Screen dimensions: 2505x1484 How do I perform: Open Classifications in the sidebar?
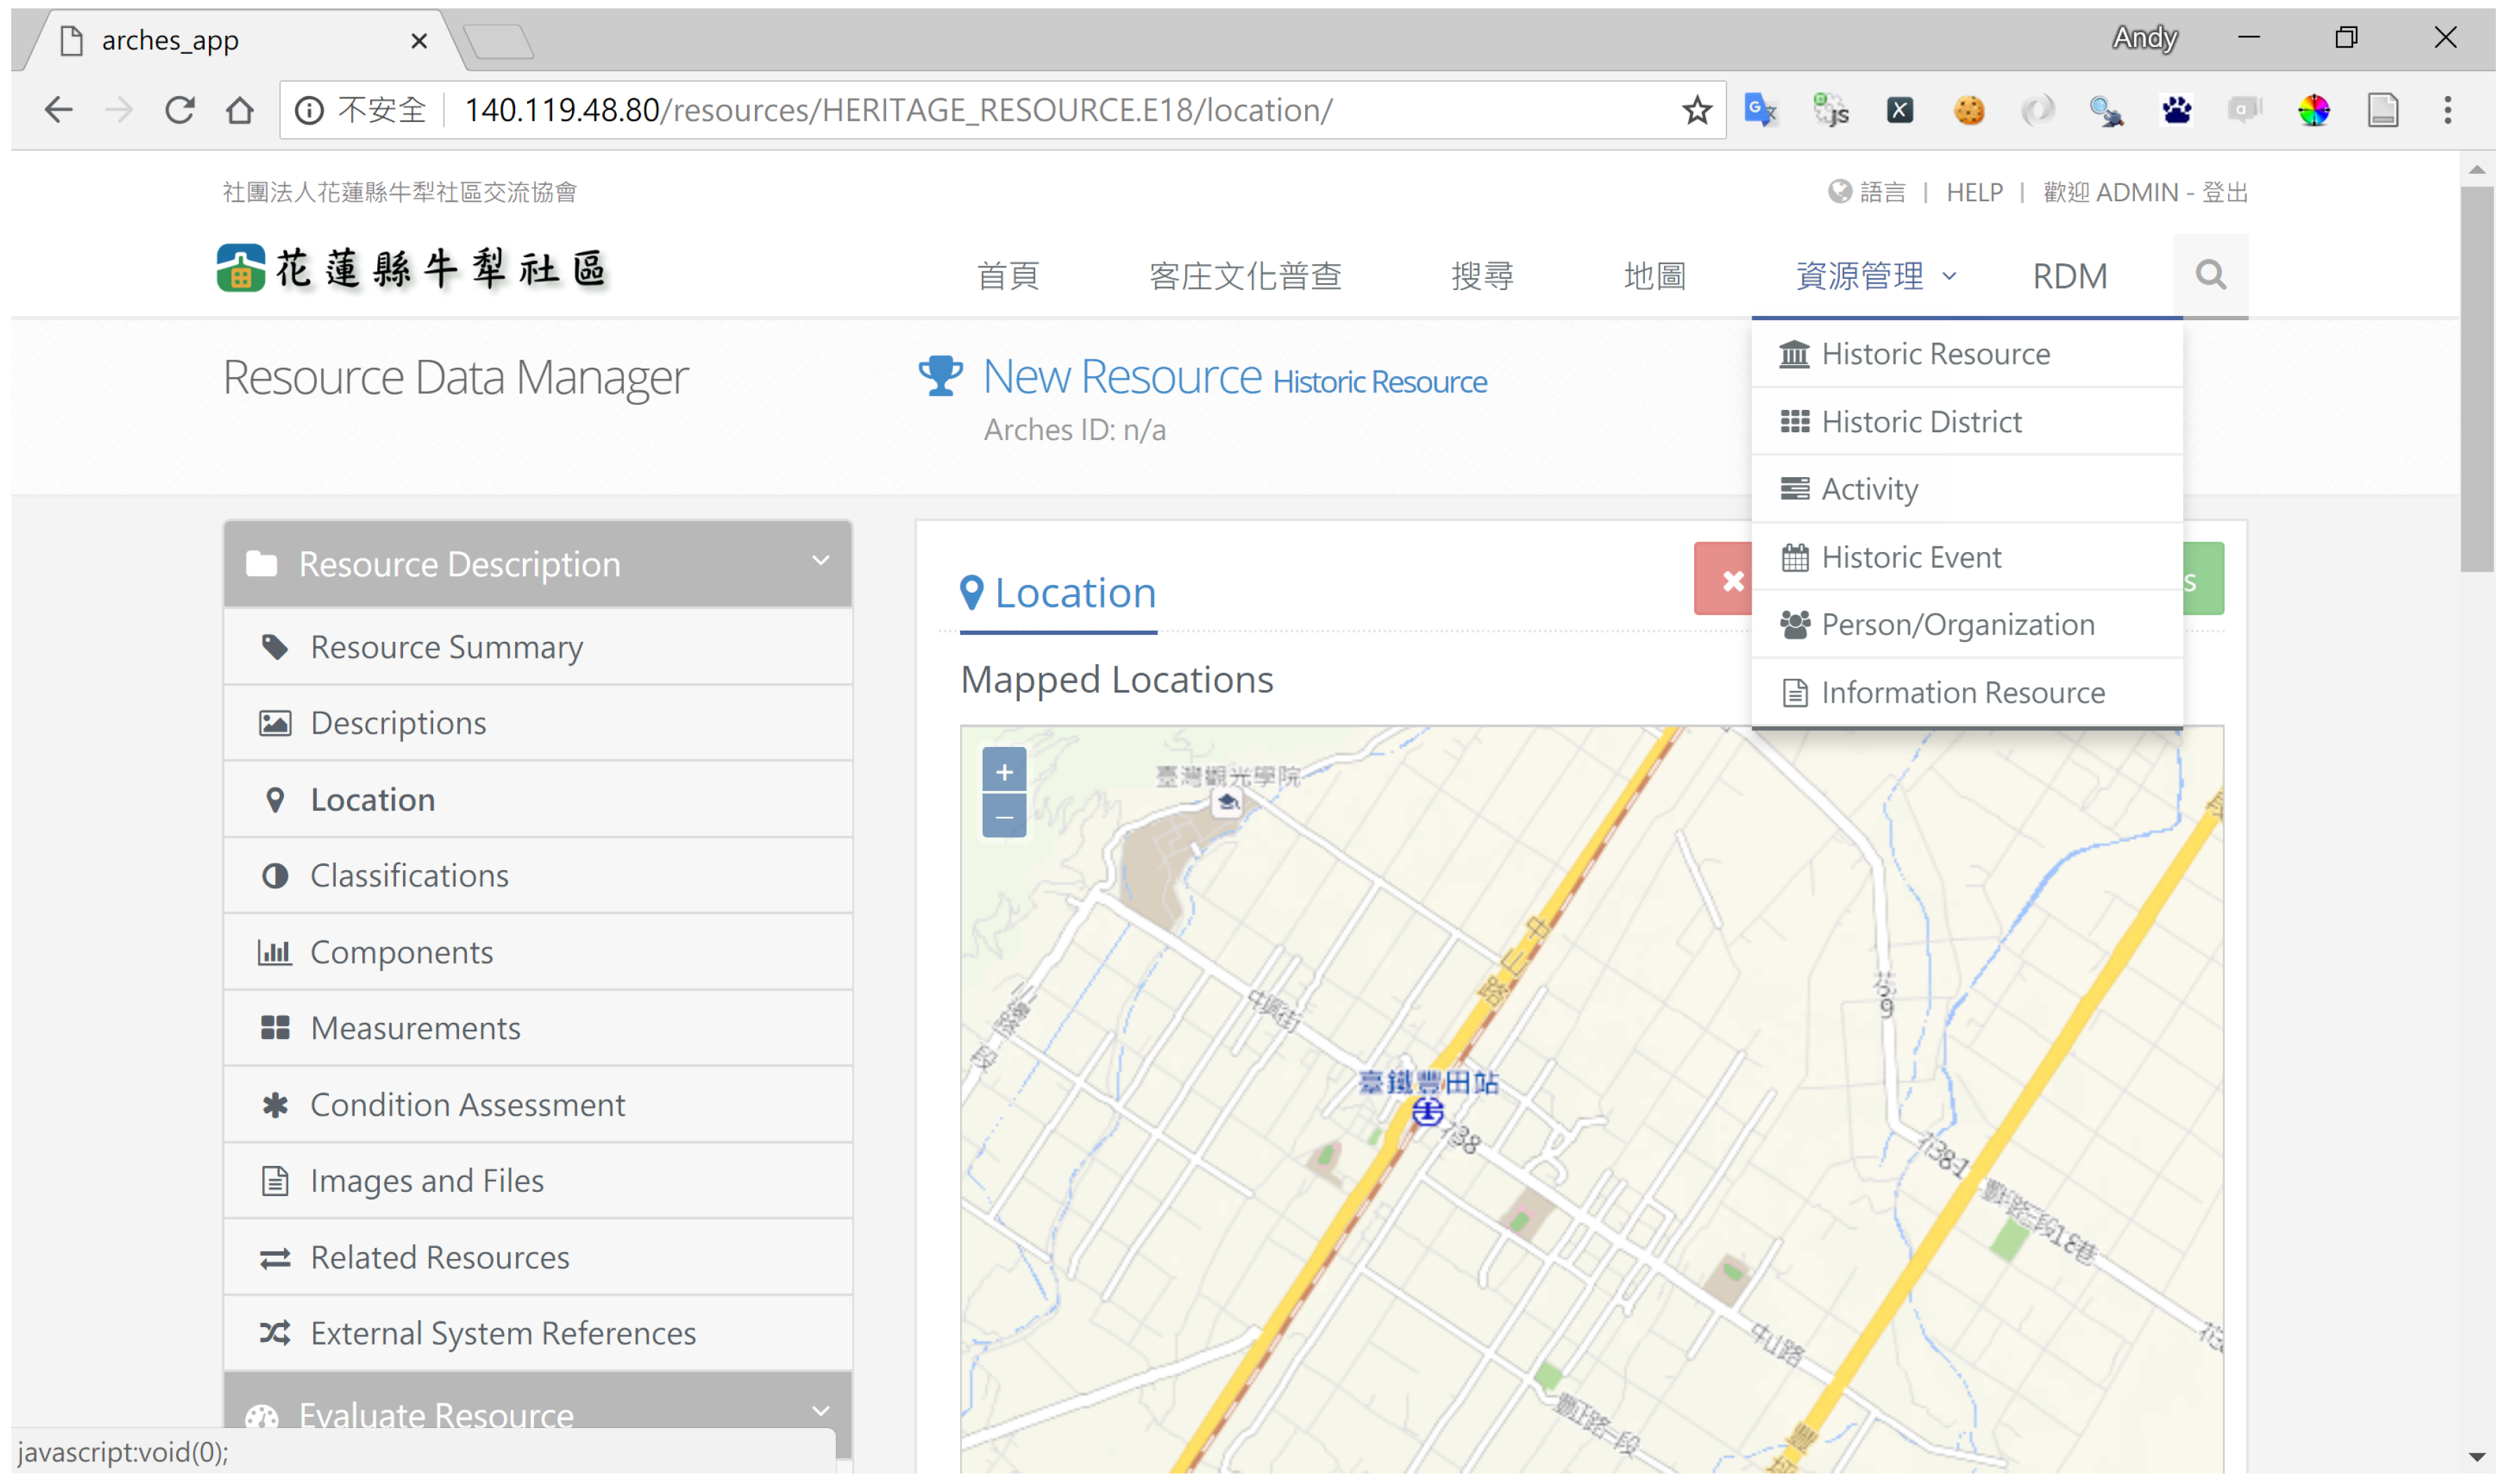click(409, 875)
